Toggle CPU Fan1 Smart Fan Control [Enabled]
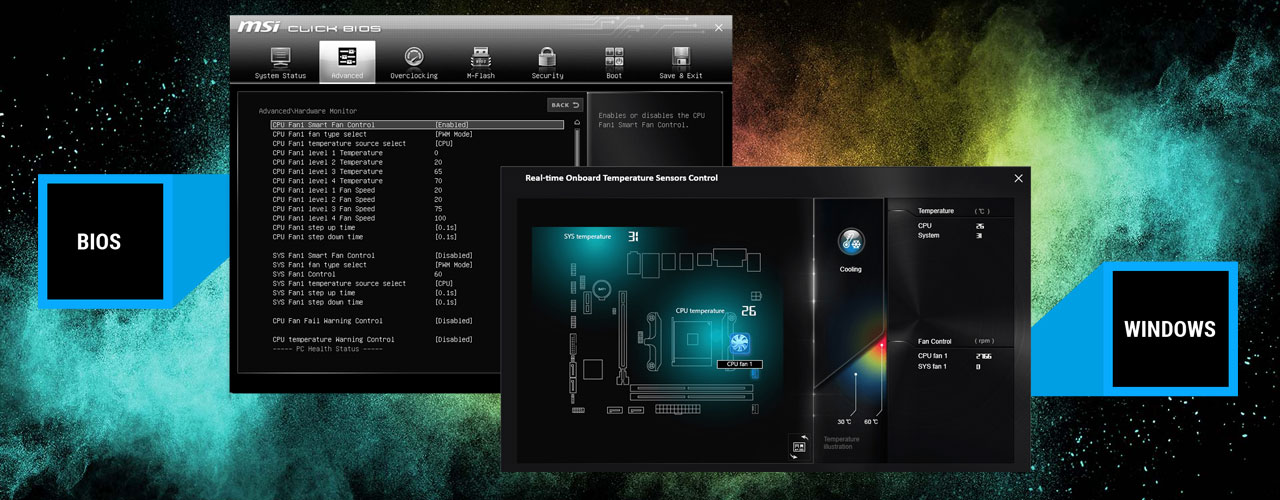Screen dimensions: 1280x500 coord(417,125)
